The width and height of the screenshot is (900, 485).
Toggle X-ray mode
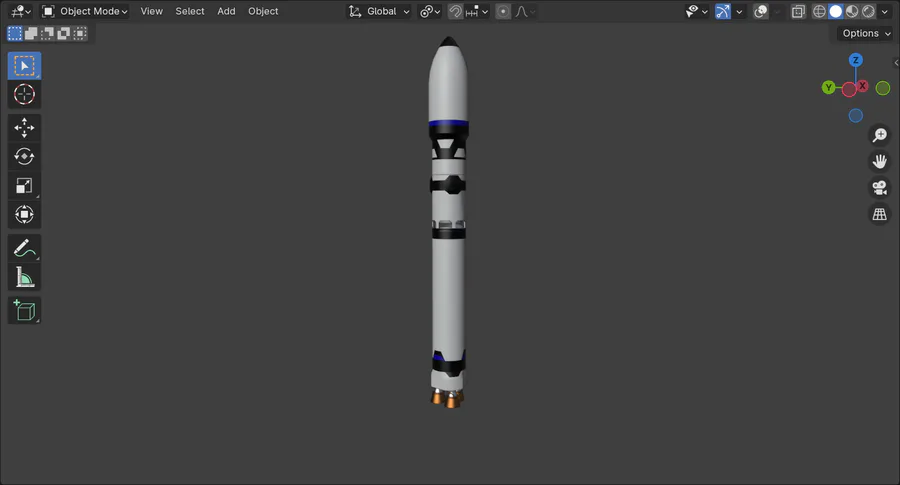798,11
